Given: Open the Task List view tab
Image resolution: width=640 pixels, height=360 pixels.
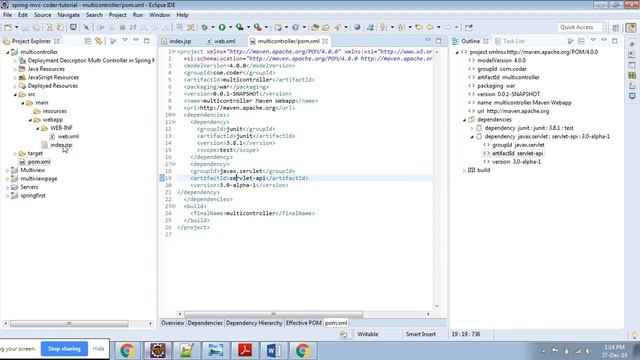Looking at the screenshot, I should (x=513, y=41).
